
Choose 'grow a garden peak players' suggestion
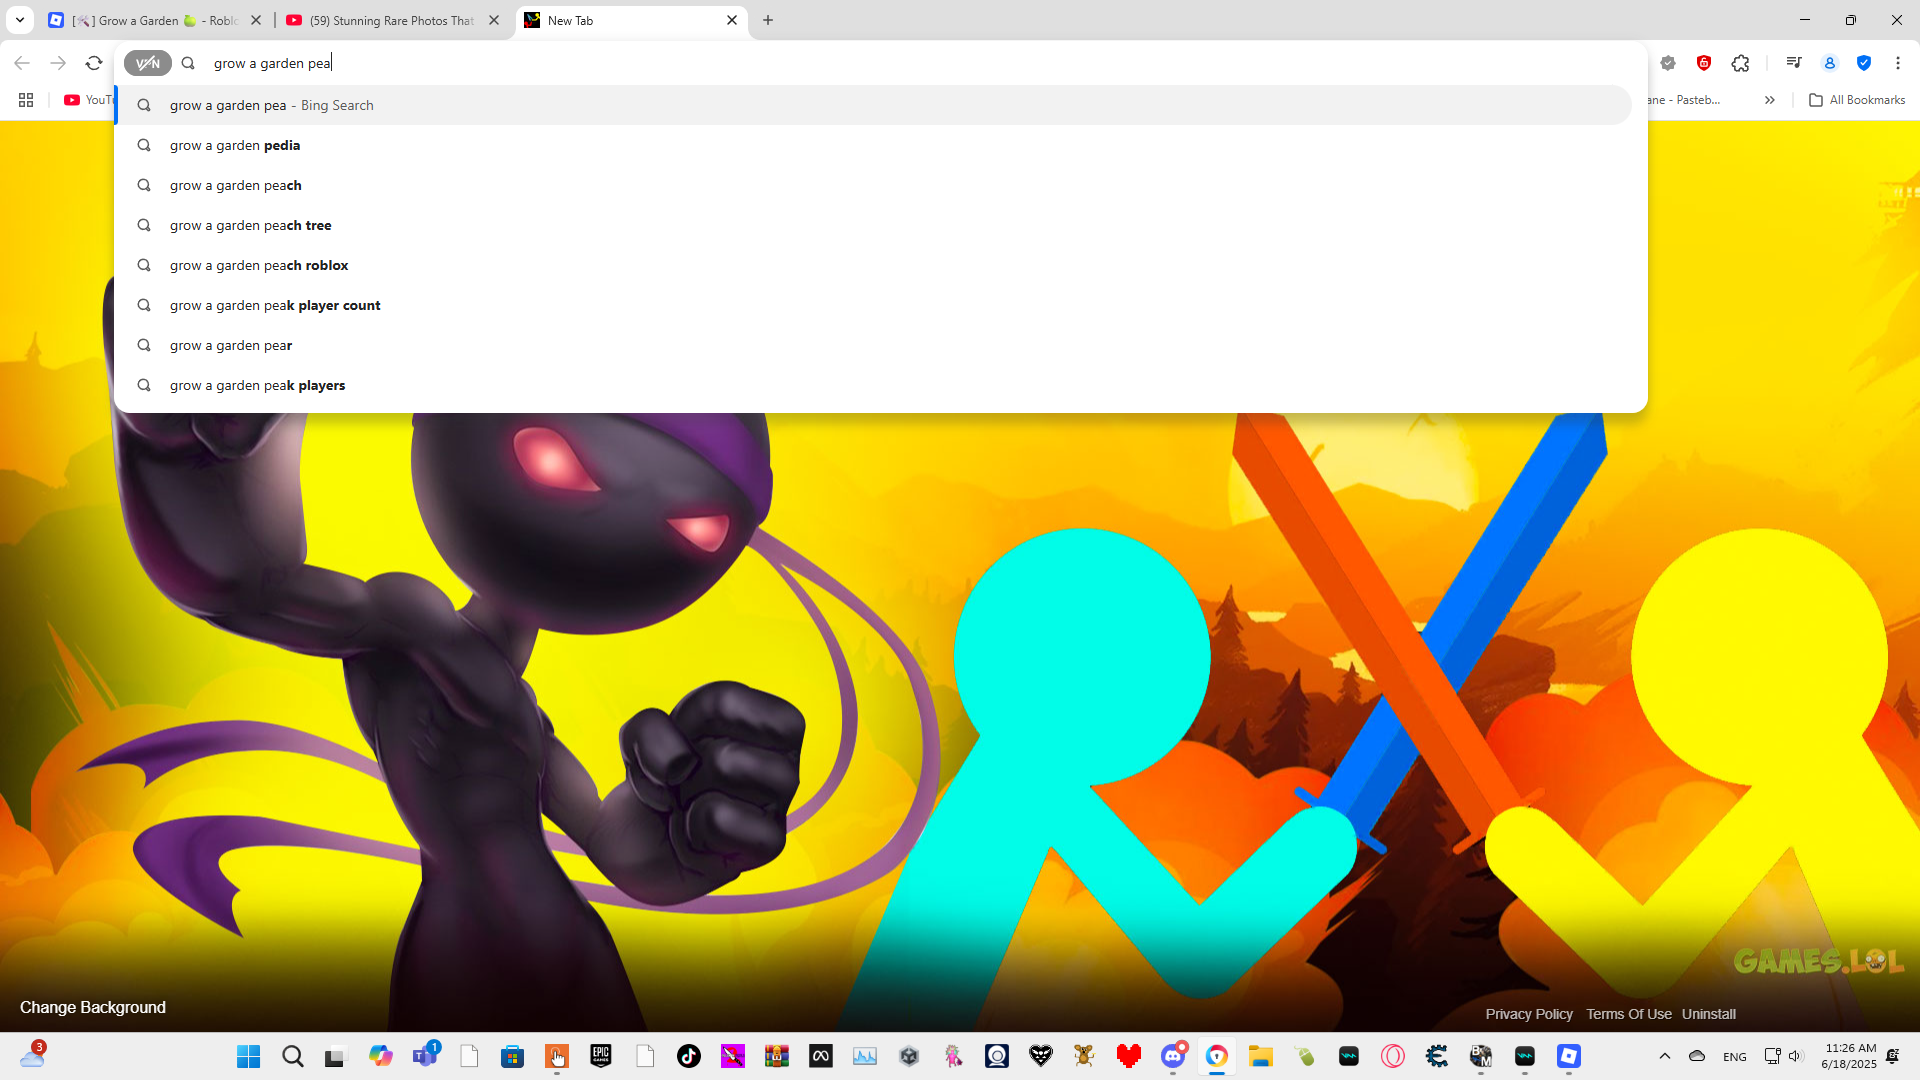point(873,385)
